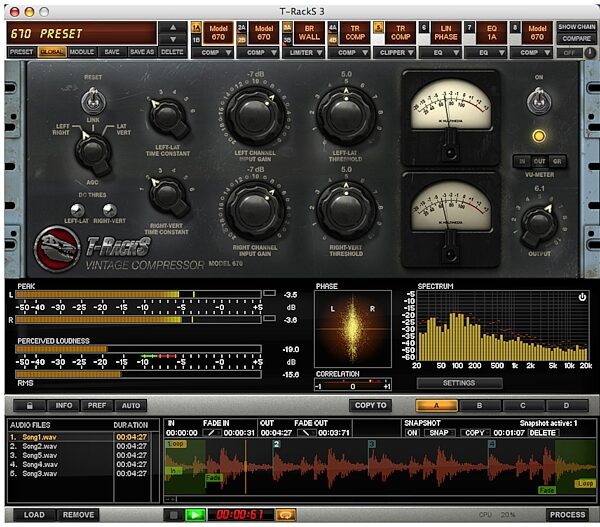Open slot 1 COMP module dropdown
The image size is (600, 527).
click(212, 52)
